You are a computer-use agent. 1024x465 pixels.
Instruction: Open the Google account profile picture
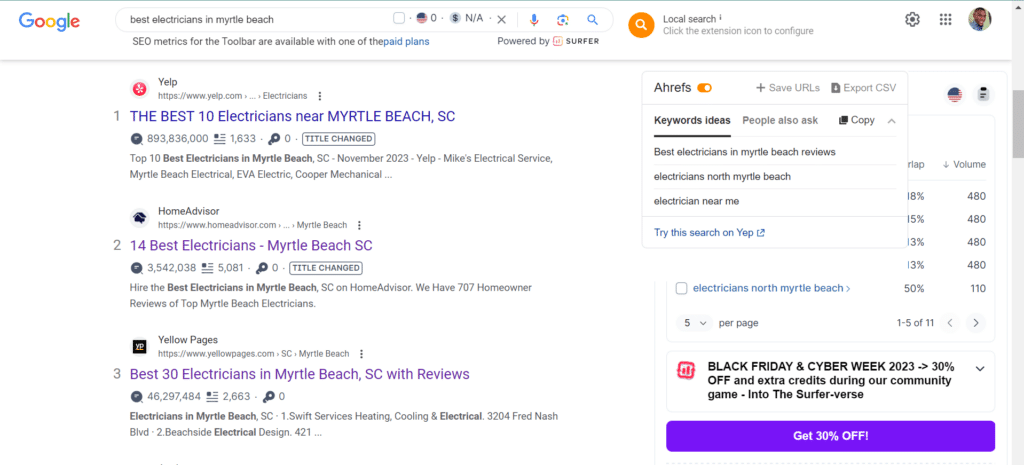click(x=980, y=19)
